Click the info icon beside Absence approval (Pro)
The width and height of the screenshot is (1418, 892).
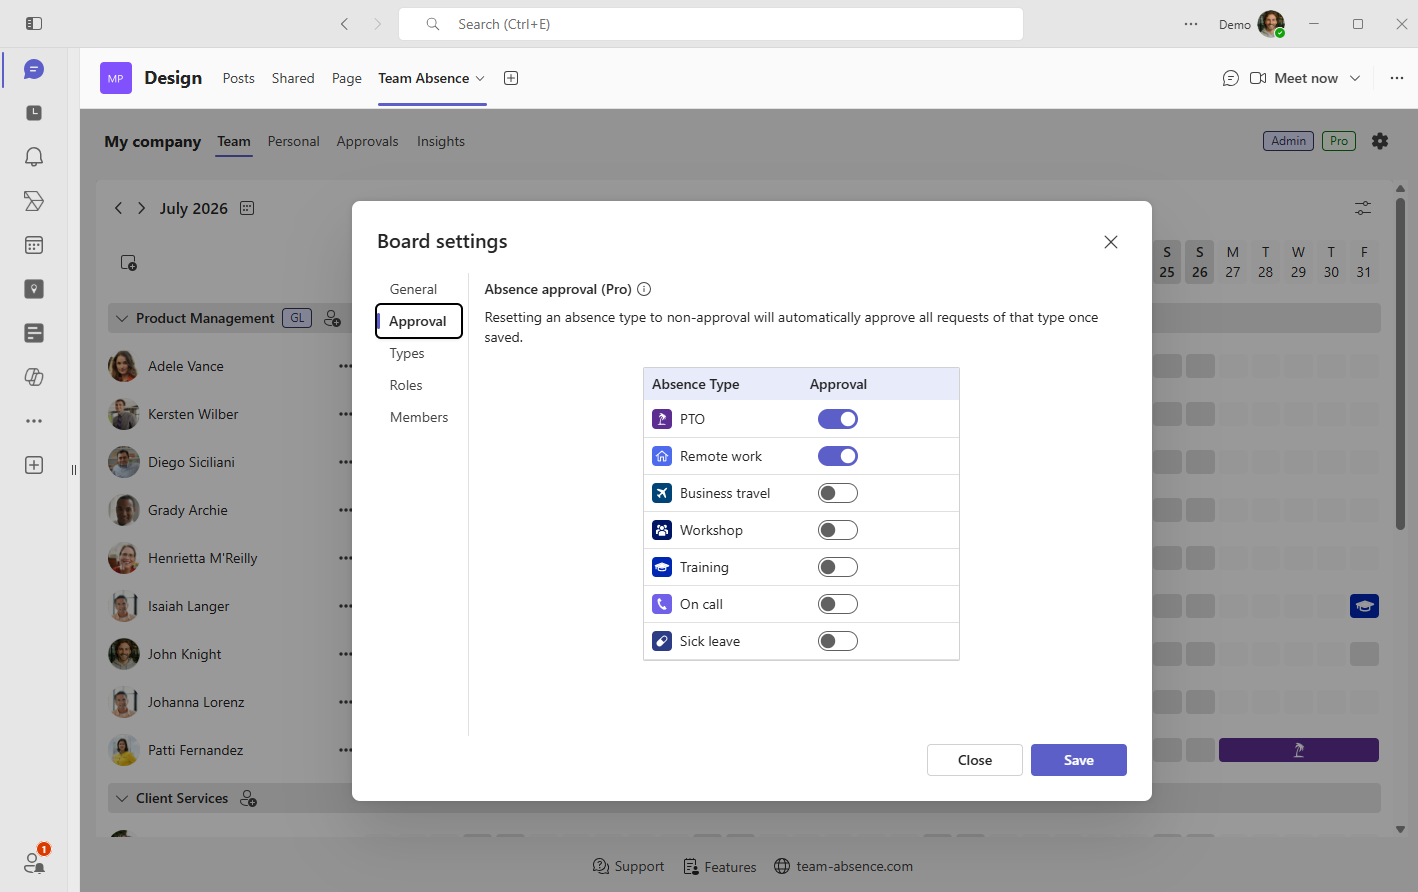coord(644,289)
